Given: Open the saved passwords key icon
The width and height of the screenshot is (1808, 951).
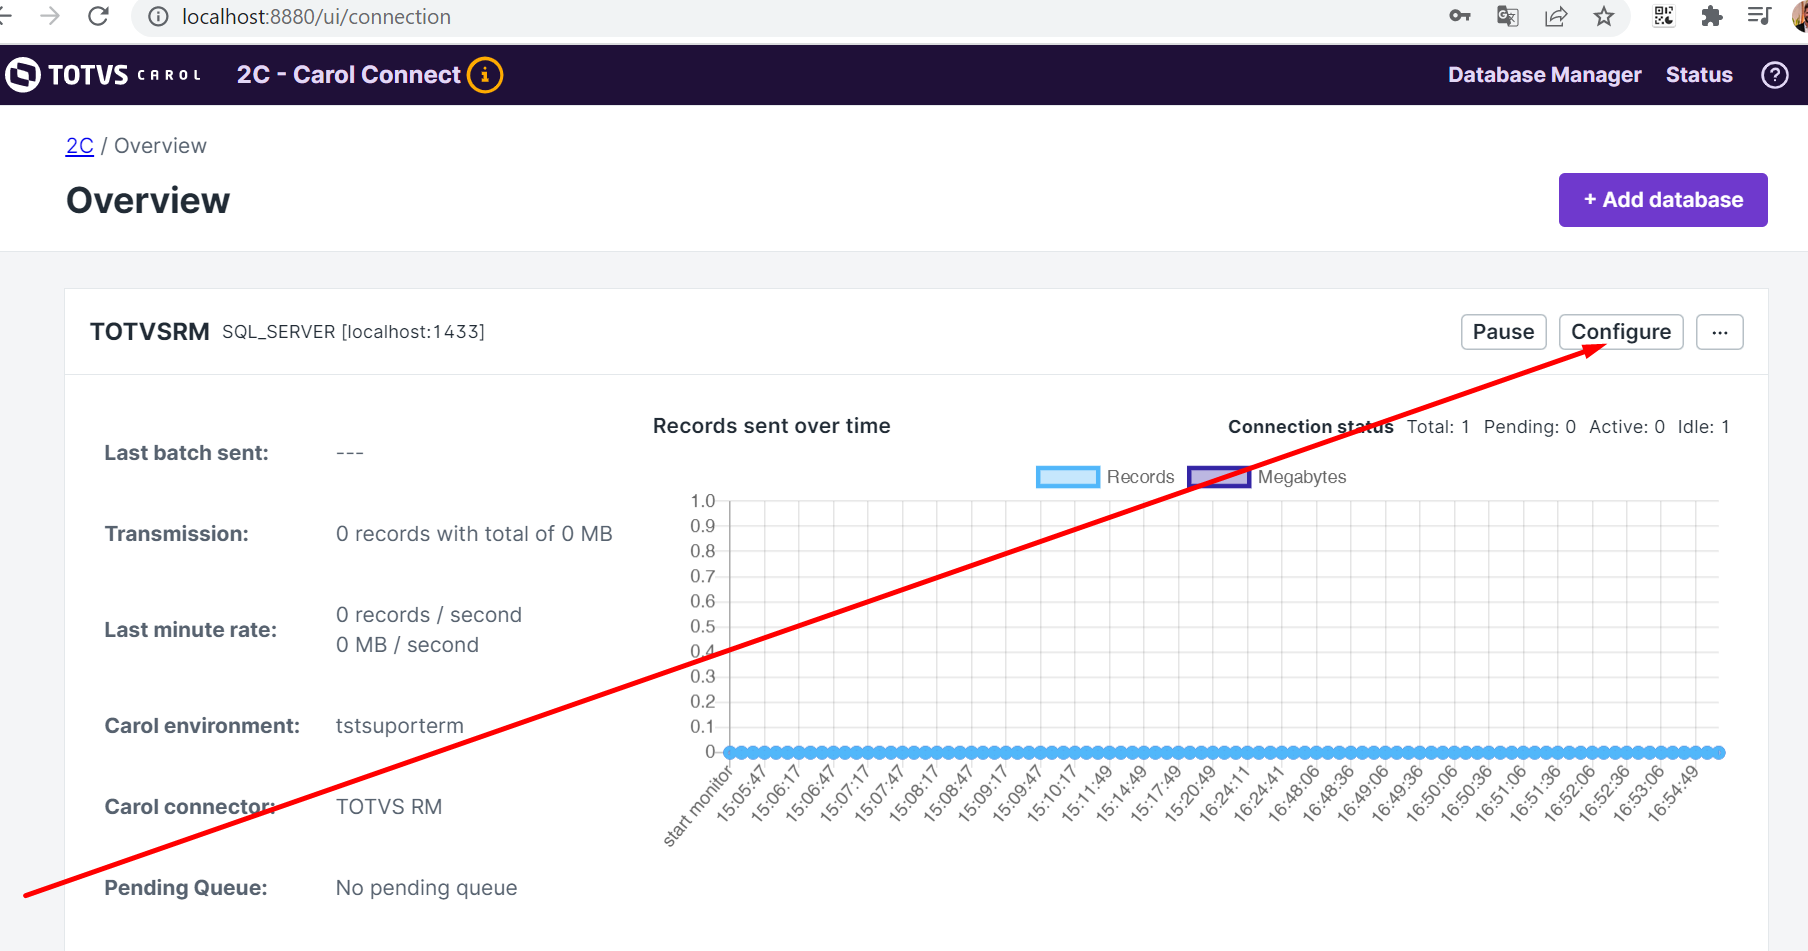Looking at the screenshot, I should pyautogui.click(x=1460, y=16).
